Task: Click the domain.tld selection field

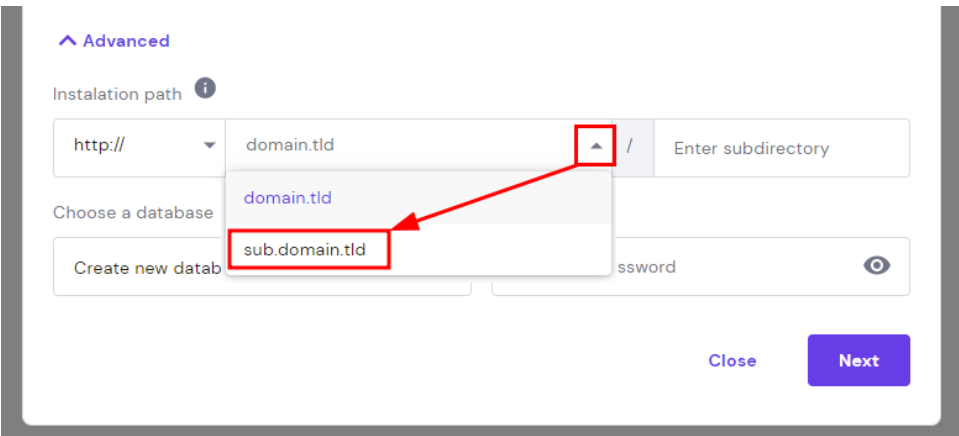Action: 400,146
